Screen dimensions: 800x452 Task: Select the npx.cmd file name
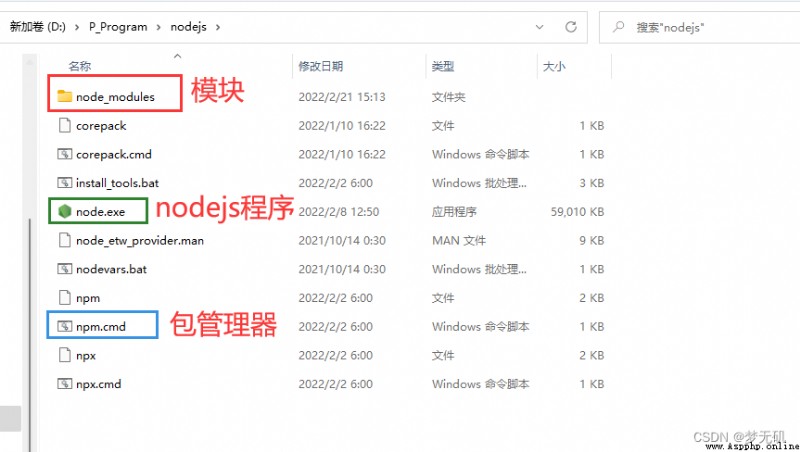(98, 384)
